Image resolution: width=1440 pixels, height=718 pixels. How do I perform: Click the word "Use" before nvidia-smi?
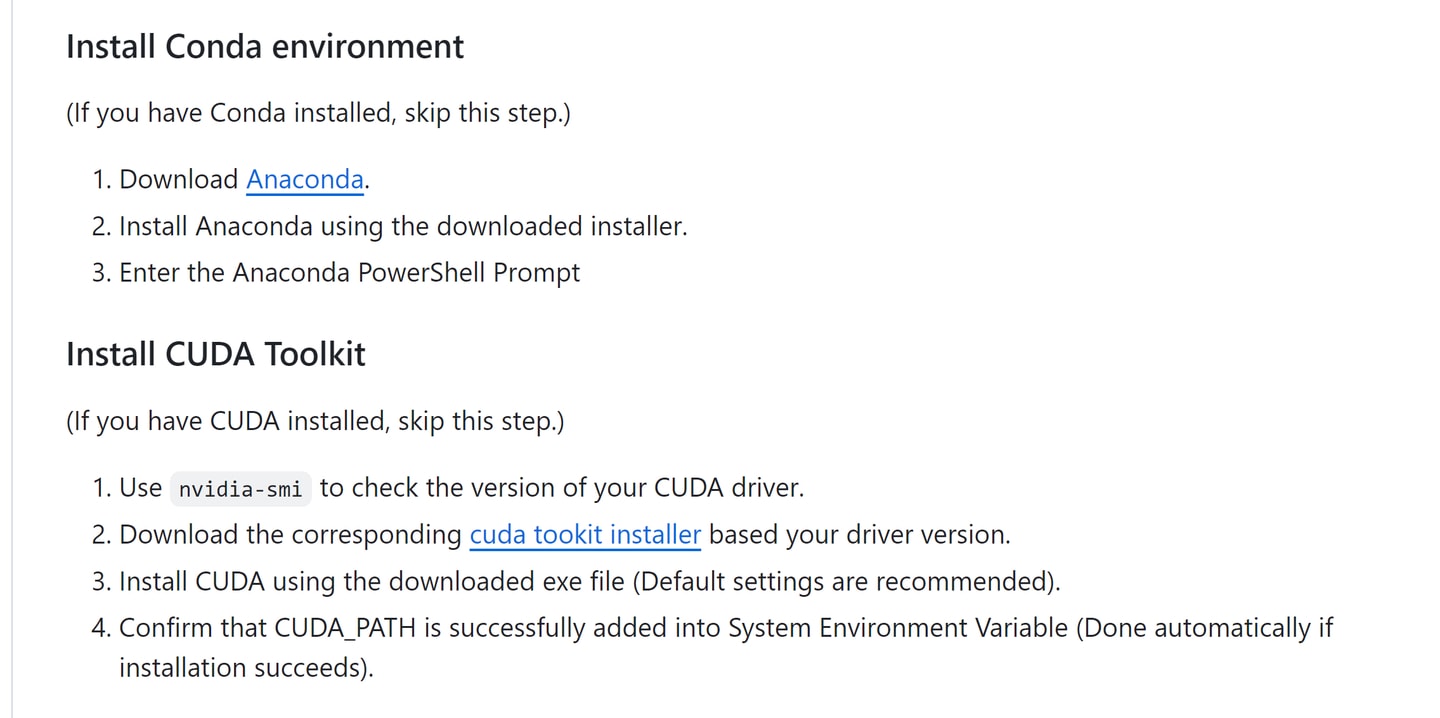click(140, 488)
